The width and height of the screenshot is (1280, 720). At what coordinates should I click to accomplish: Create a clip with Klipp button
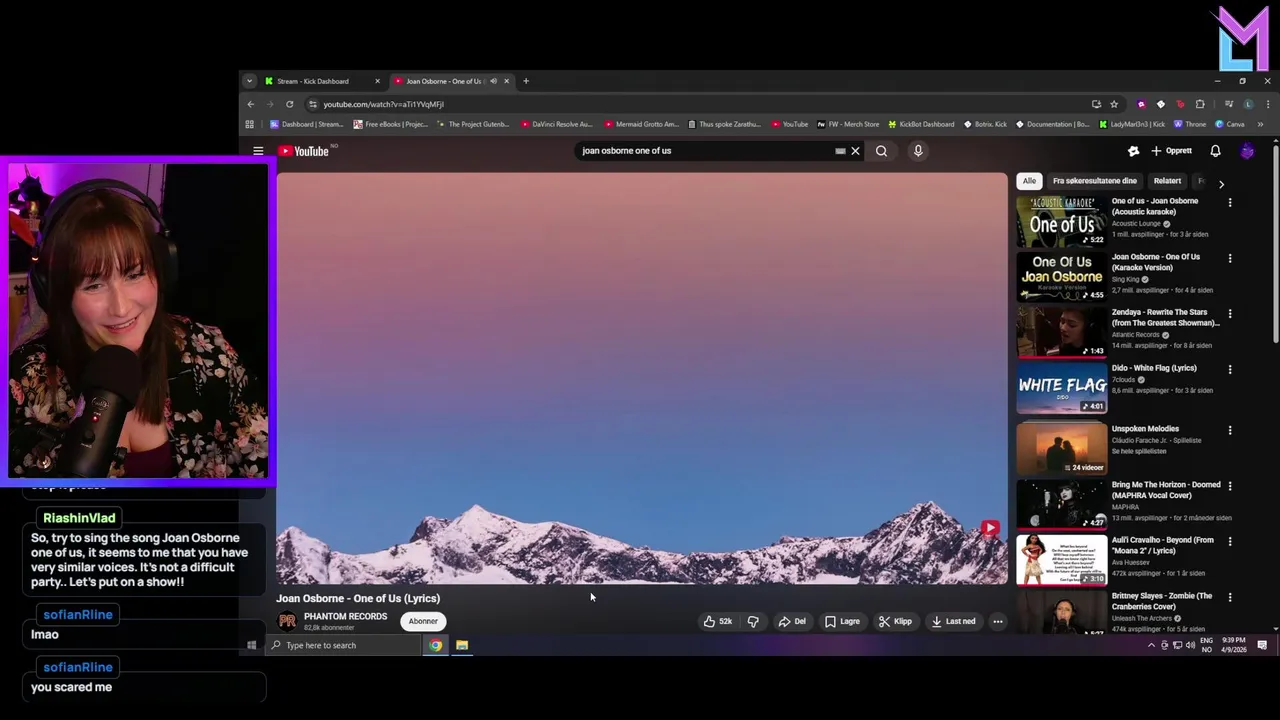tap(895, 621)
